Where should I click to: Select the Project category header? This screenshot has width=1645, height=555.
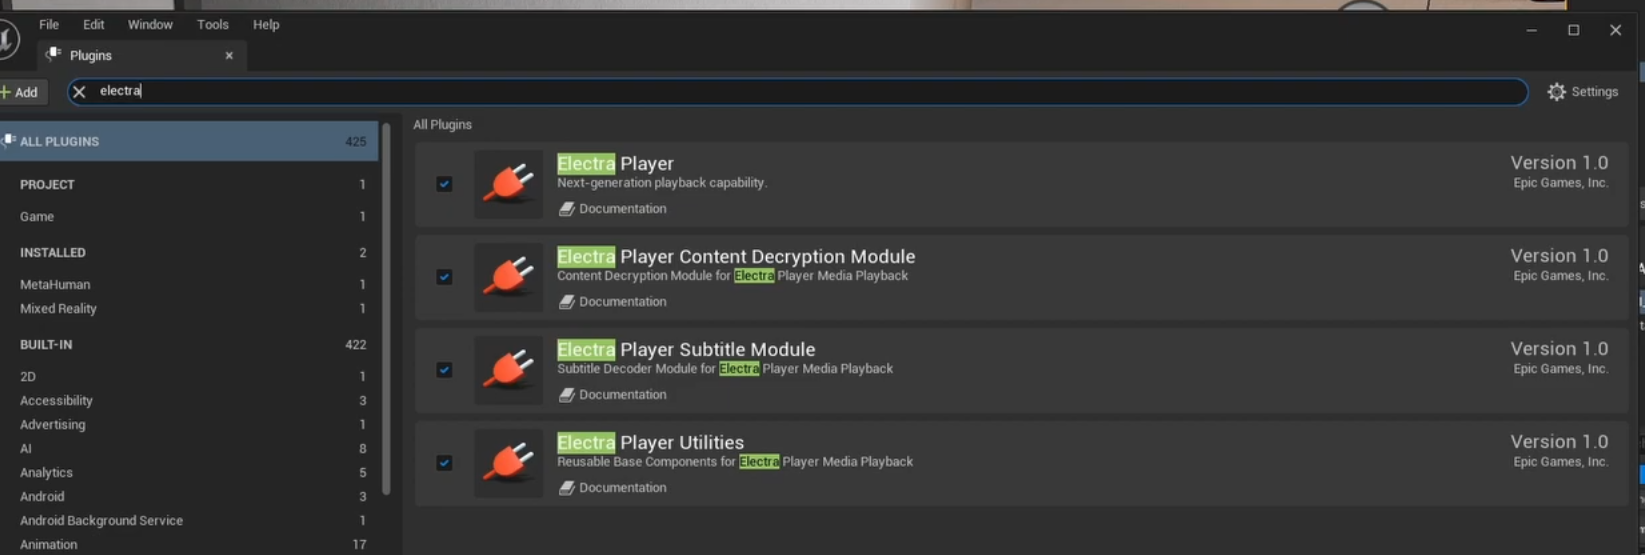[189, 185]
